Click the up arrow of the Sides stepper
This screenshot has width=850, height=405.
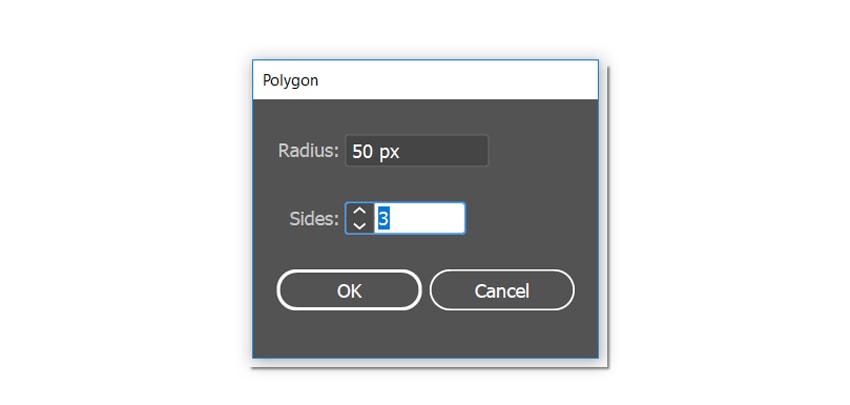[x=360, y=211]
